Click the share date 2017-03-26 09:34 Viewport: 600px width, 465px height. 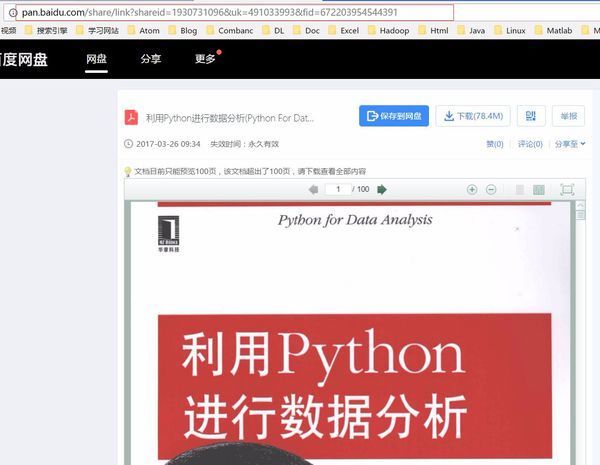(x=168, y=144)
